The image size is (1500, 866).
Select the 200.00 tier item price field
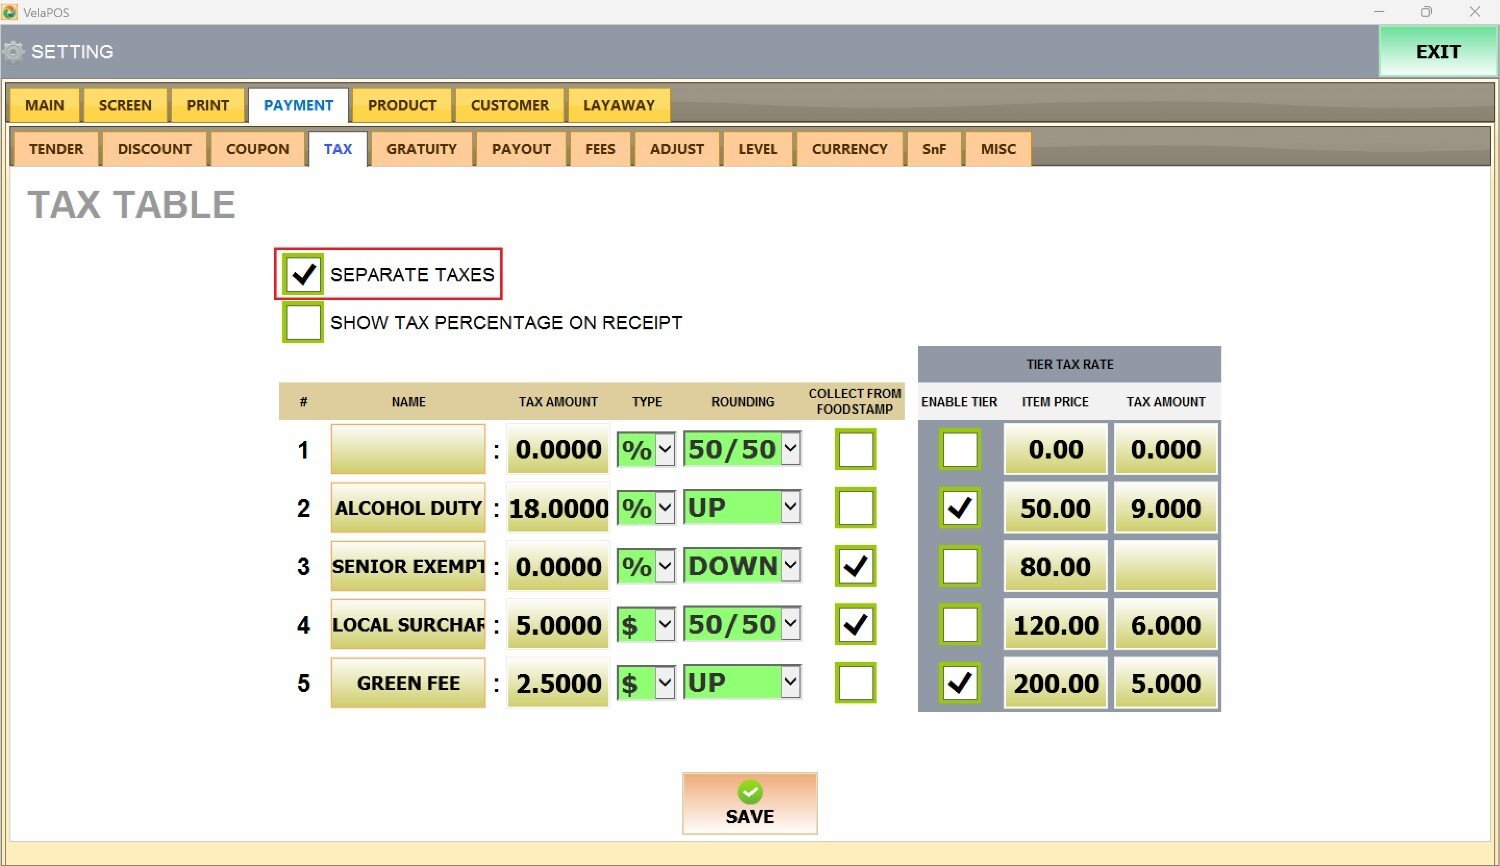1055,683
